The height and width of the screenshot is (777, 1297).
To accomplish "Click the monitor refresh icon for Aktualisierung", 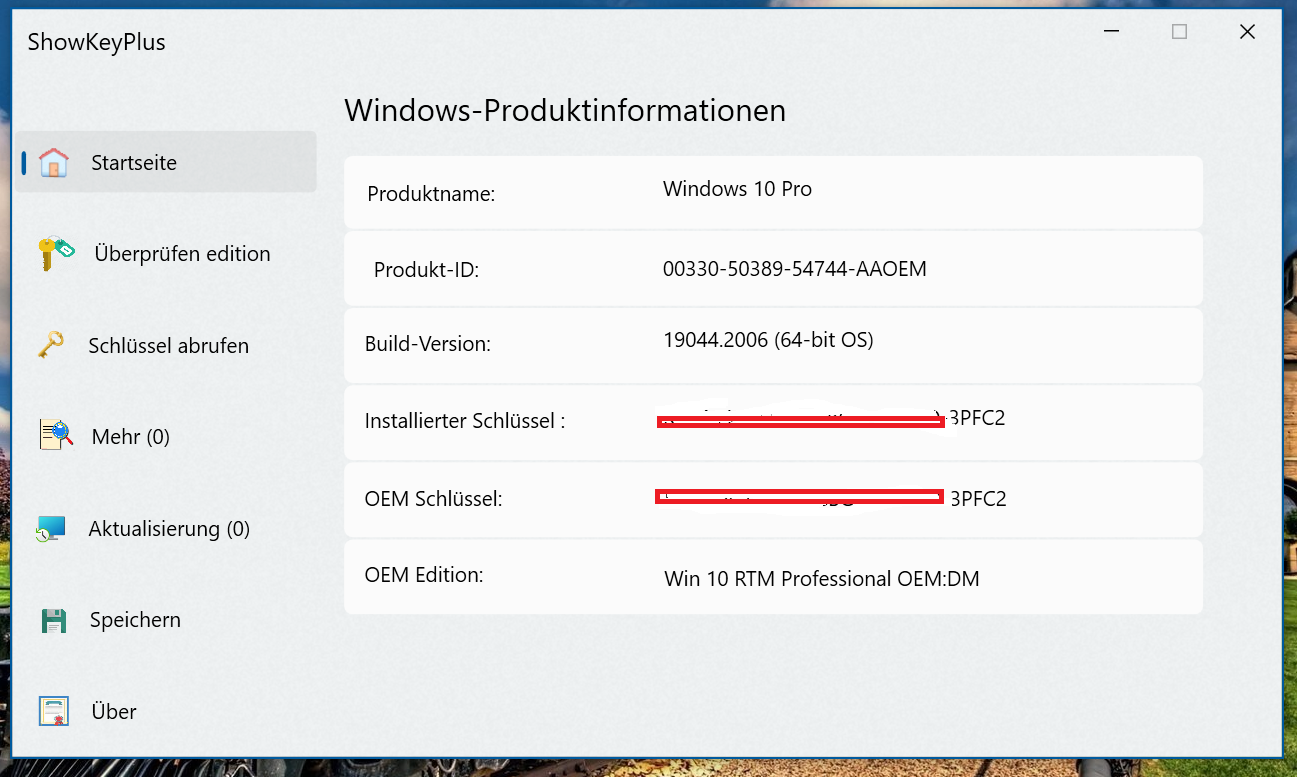I will (x=51, y=529).
